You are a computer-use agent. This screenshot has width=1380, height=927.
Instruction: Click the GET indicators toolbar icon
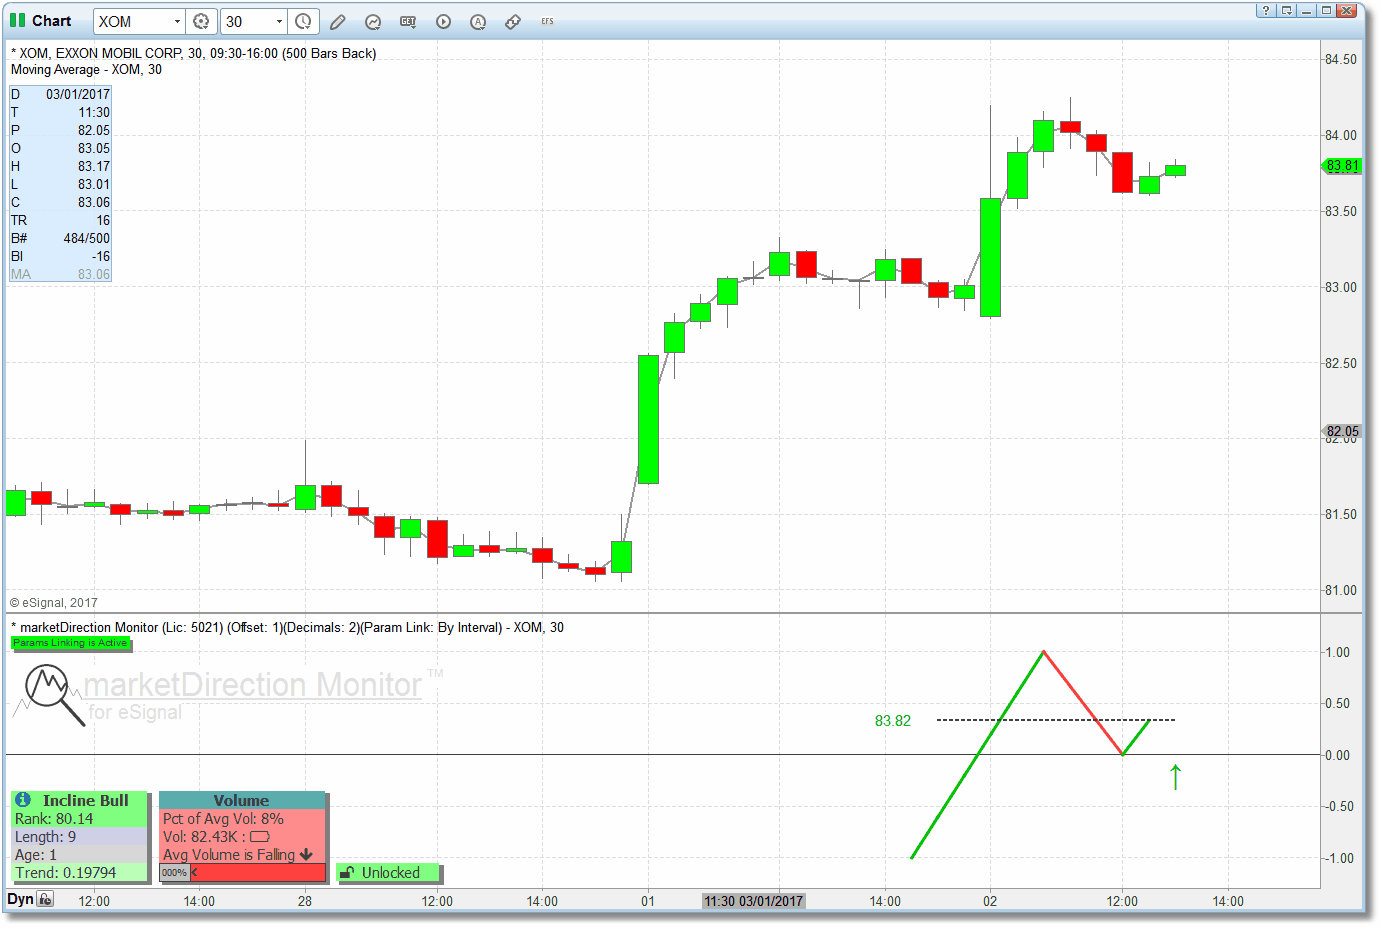[x=408, y=21]
